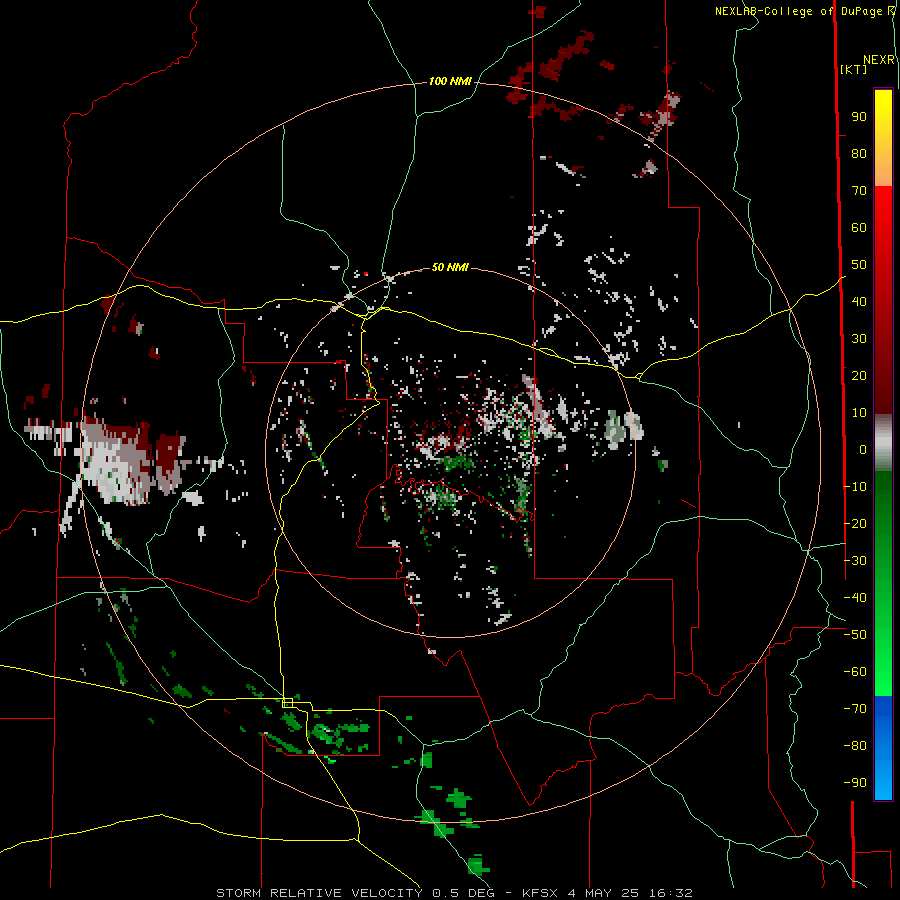Click the 10 value on velocity scale
The width and height of the screenshot is (900, 900).
859,413
